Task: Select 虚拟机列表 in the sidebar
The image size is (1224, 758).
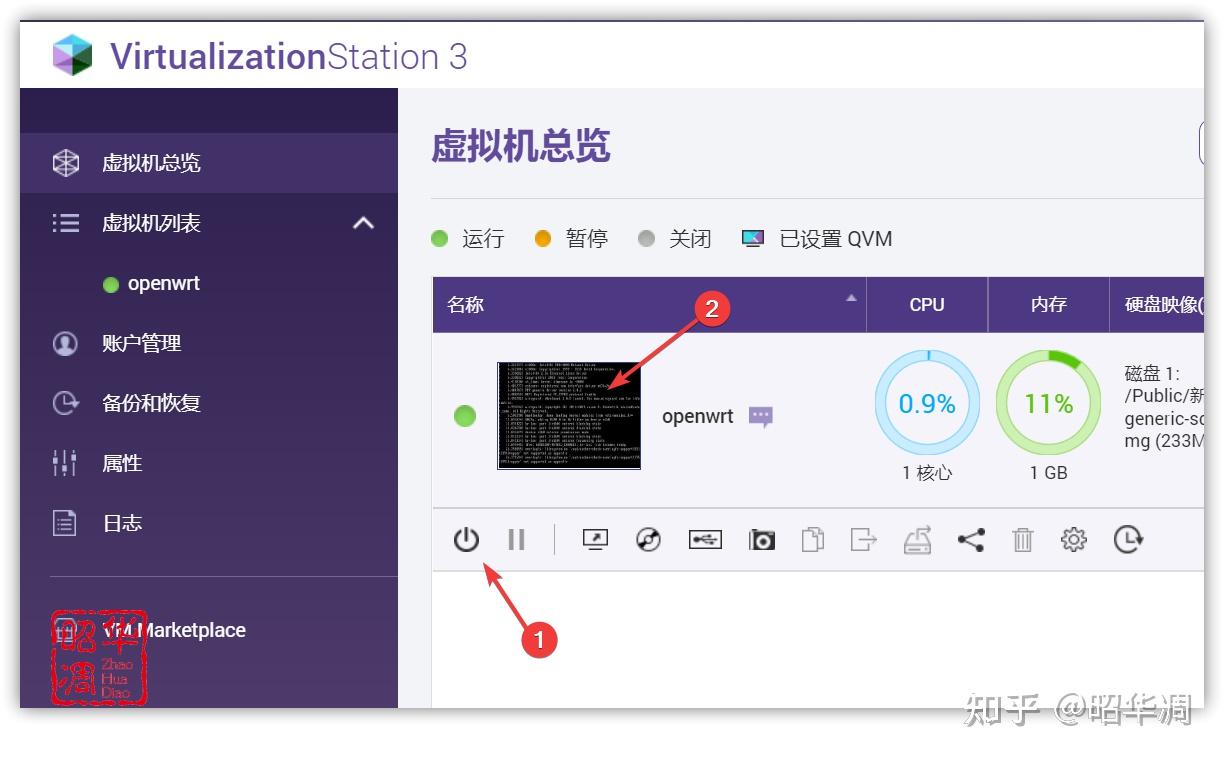Action: tap(209, 223)
